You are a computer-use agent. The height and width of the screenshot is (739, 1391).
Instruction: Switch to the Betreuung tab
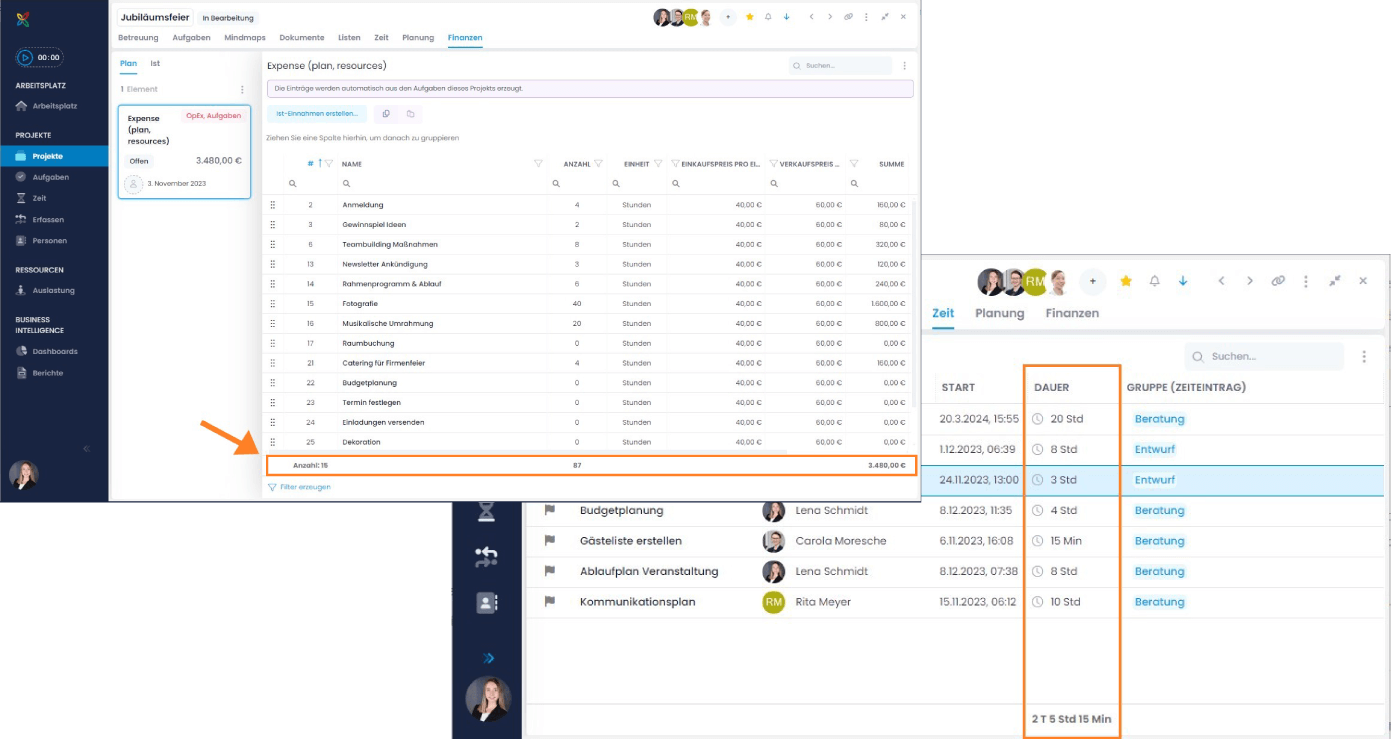138,38
